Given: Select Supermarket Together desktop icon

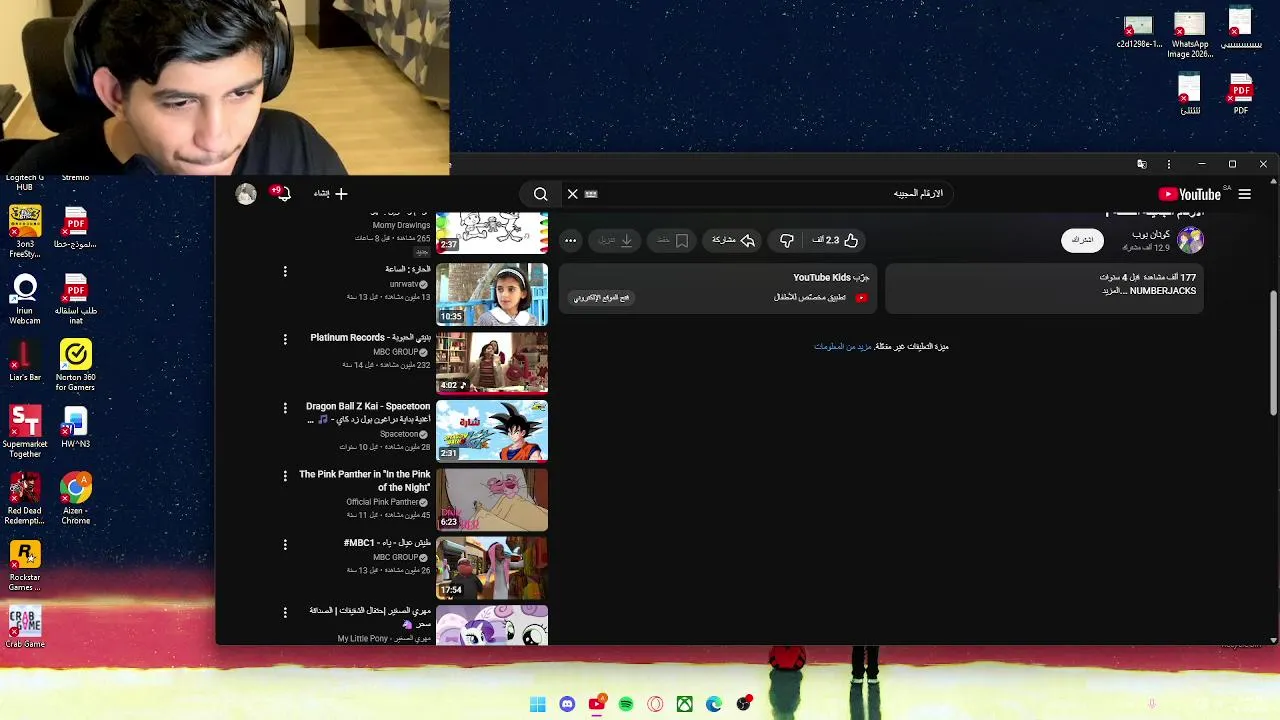Looking at the screenshot, I should (25, 432).
